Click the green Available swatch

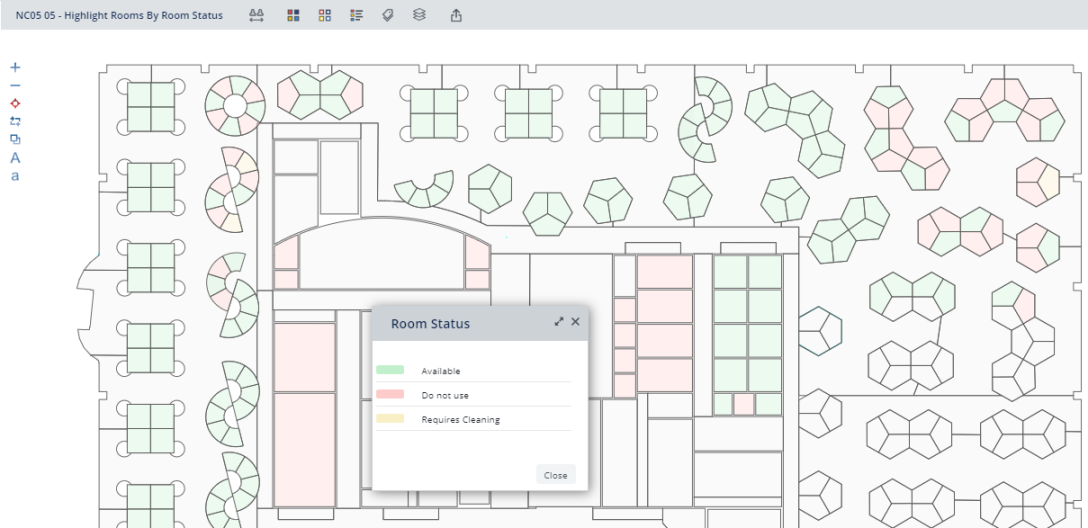tap(390, 371)
